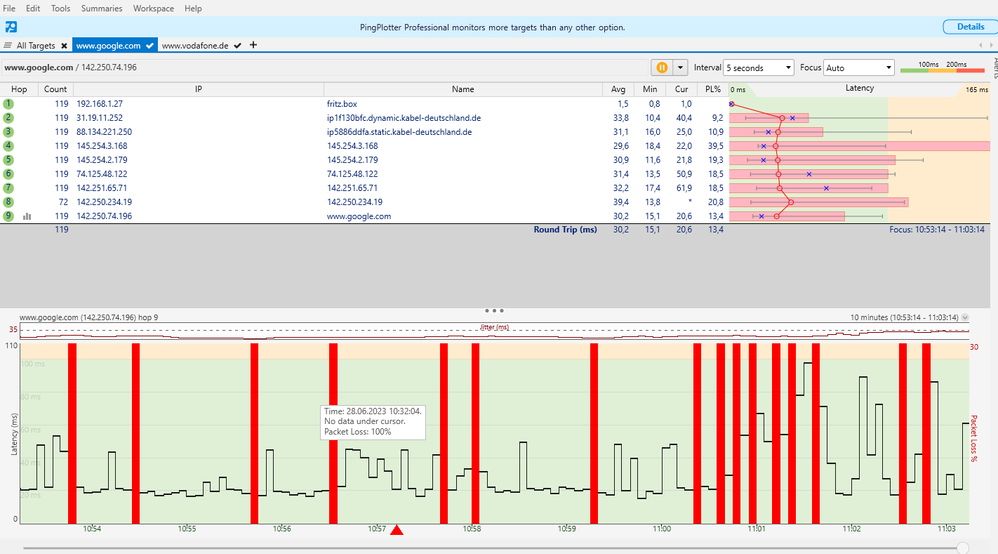Click hop 3 green circle icon
998x554 pixels.
pos(8,132)
